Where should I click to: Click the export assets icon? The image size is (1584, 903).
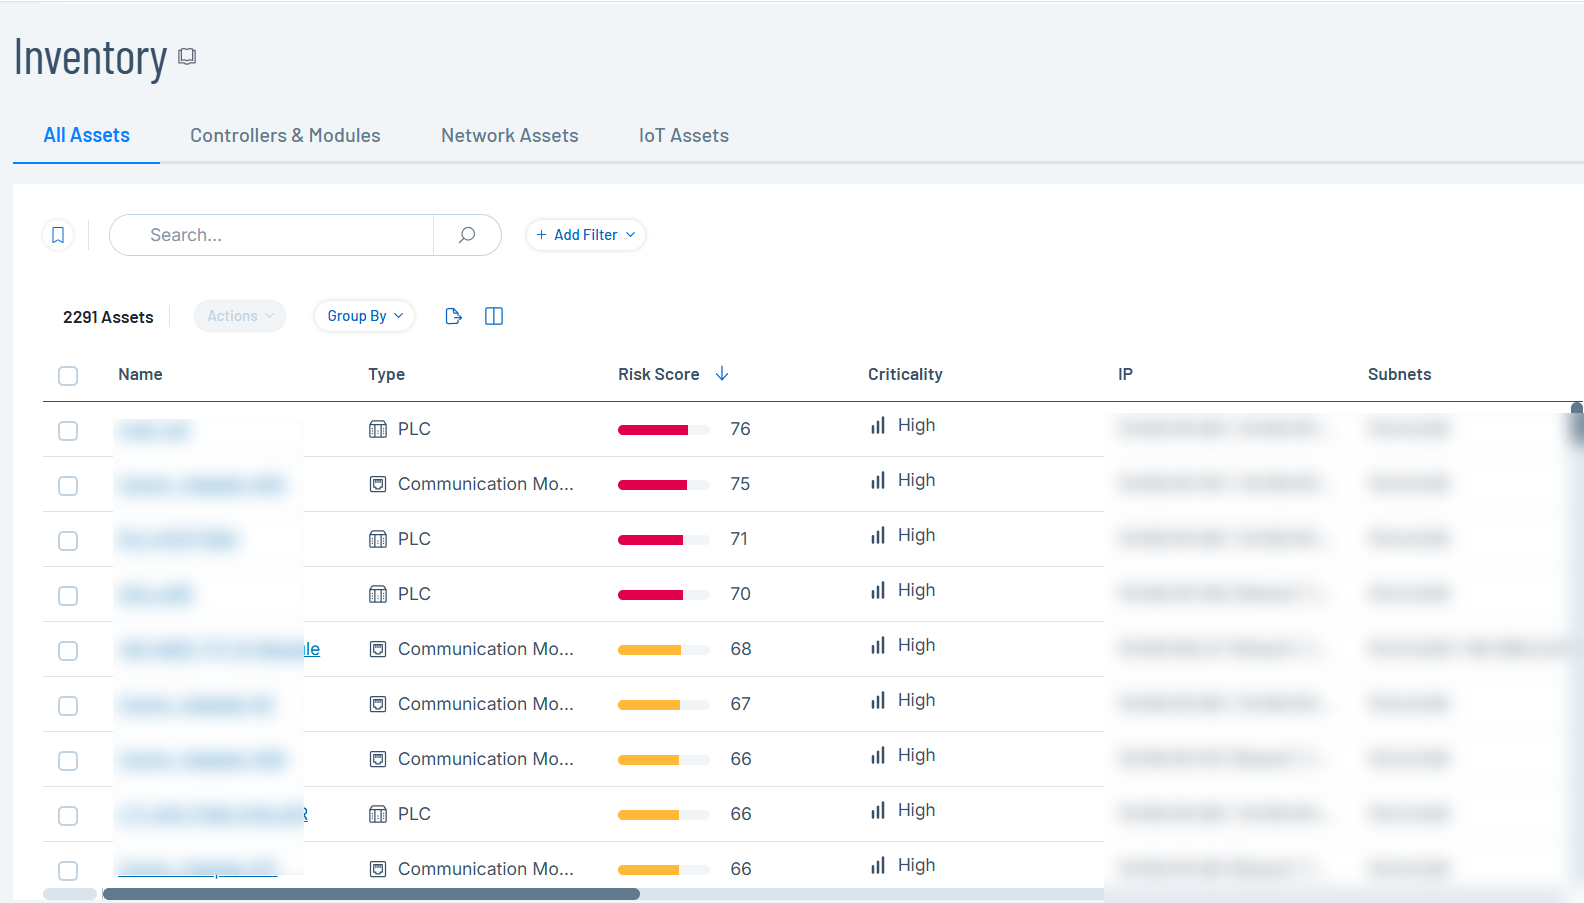click(x=453, y=316)
